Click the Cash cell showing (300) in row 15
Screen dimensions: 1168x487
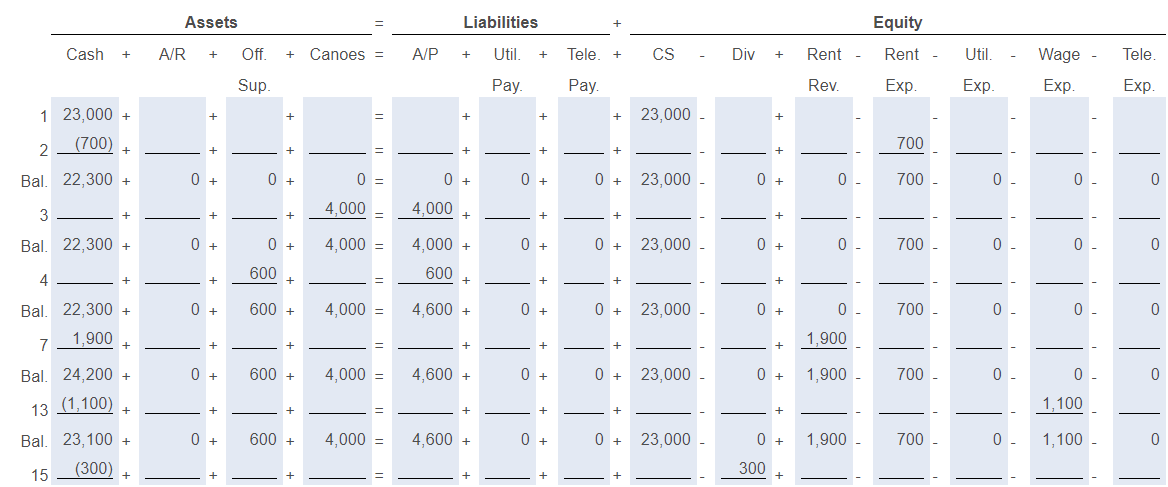[85, 468]
